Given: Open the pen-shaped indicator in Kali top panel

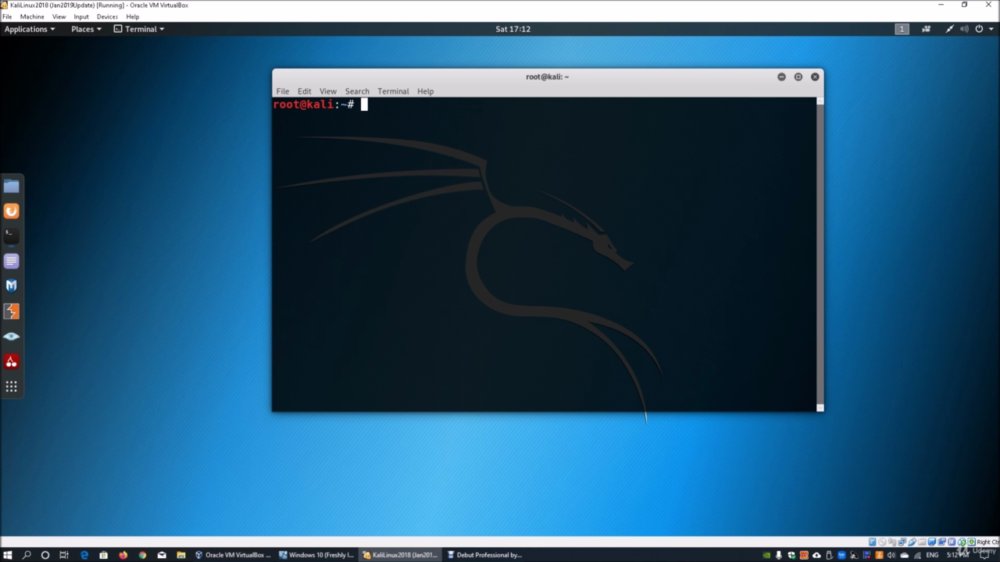Looking at the screenshot, I should (x=950, y=29).
